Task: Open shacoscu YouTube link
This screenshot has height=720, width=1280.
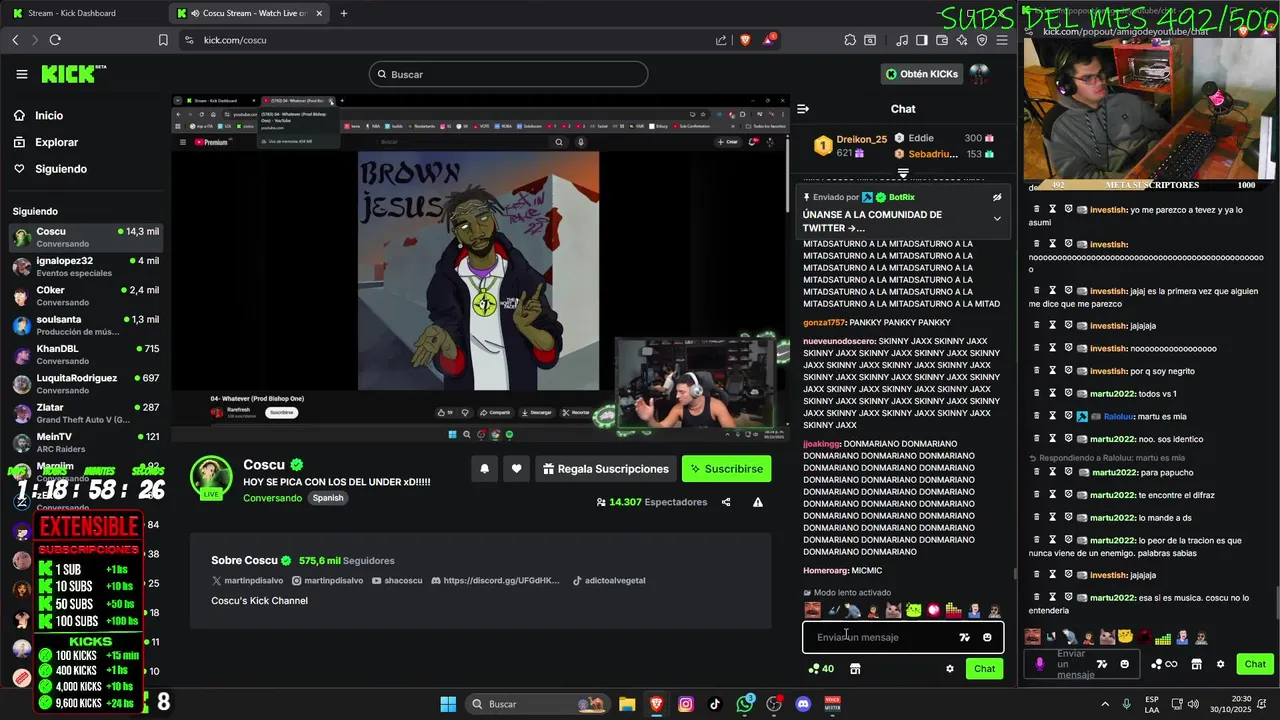Action: [x=397, y=580]
